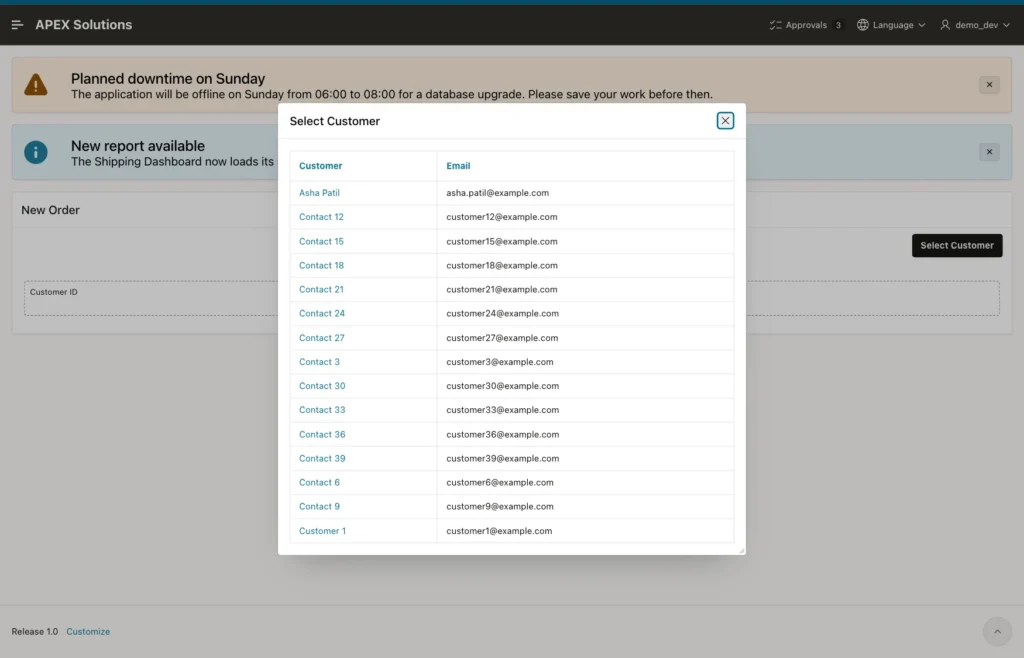Click email customer27@example.com
Screen dimensions: 1024x658
(x=502, y=337)
